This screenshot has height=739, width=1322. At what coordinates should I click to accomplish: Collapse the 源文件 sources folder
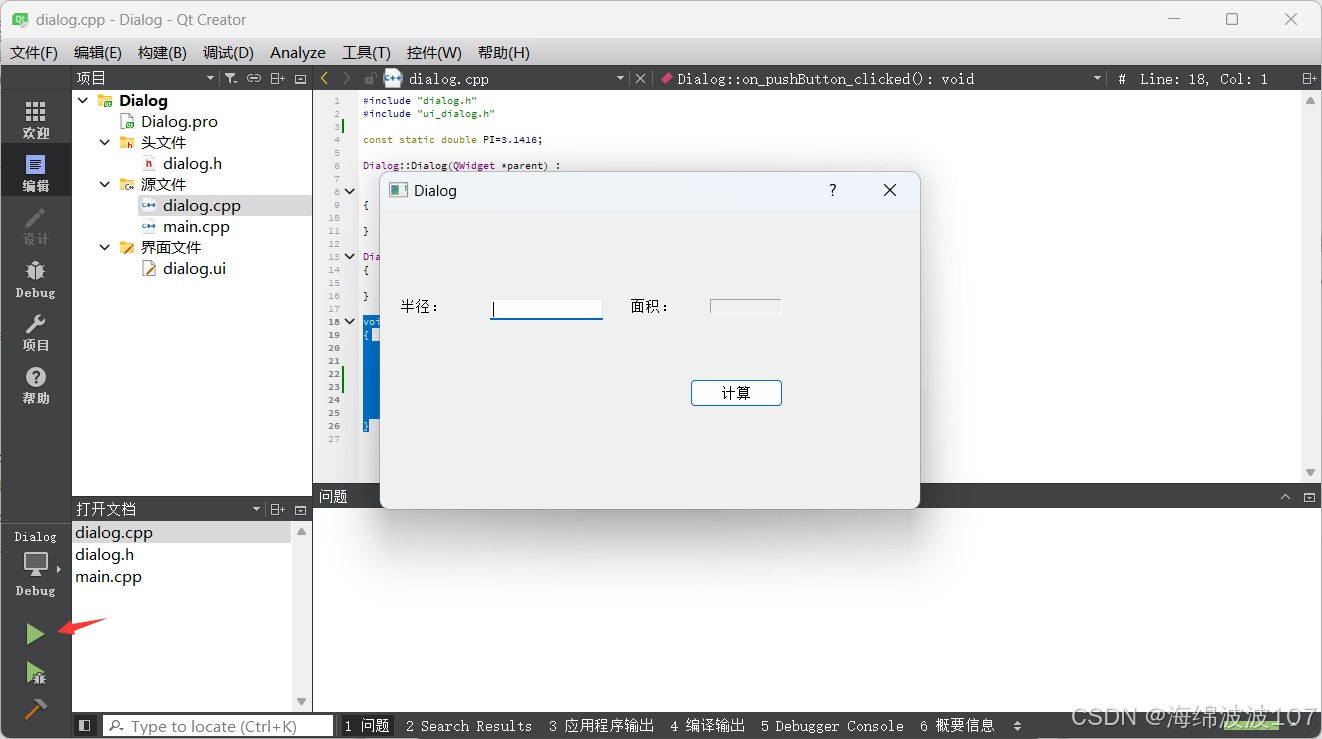[x=105, y=184]
